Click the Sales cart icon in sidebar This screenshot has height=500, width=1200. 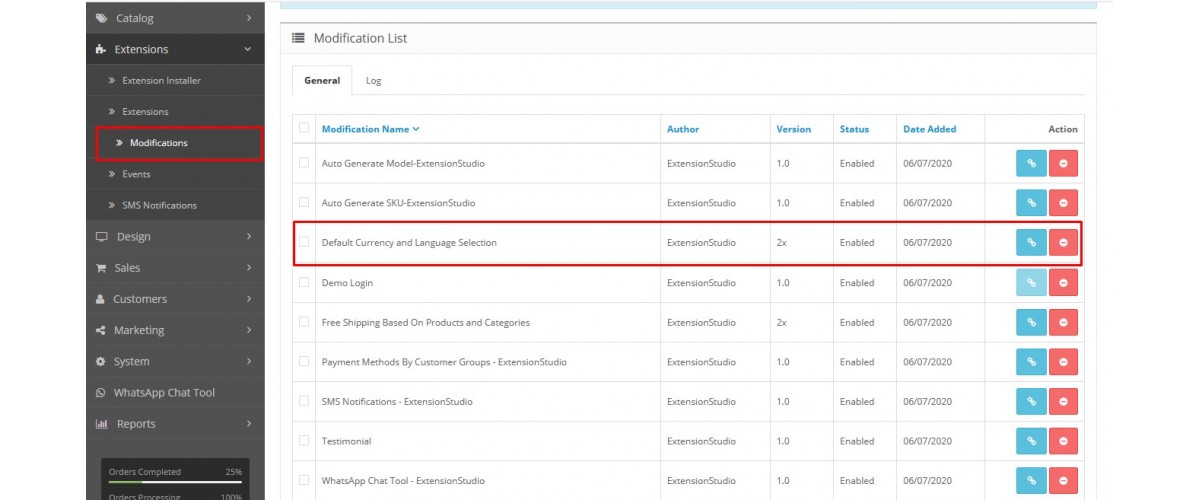click(x=101, y=268)
